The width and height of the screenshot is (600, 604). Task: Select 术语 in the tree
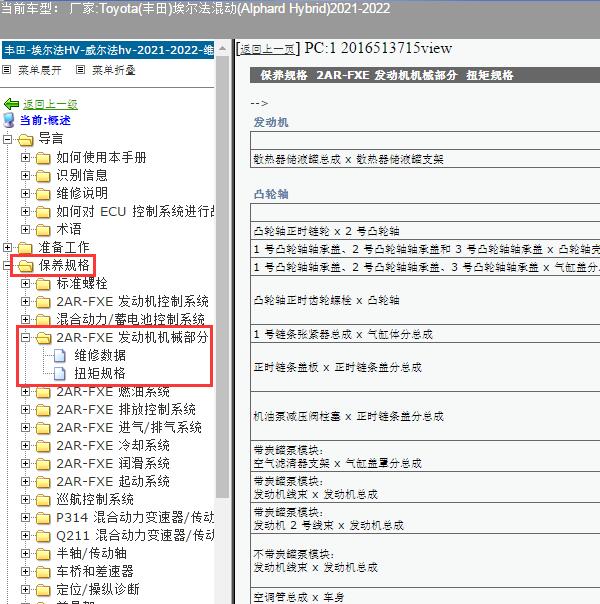(69, 230)
